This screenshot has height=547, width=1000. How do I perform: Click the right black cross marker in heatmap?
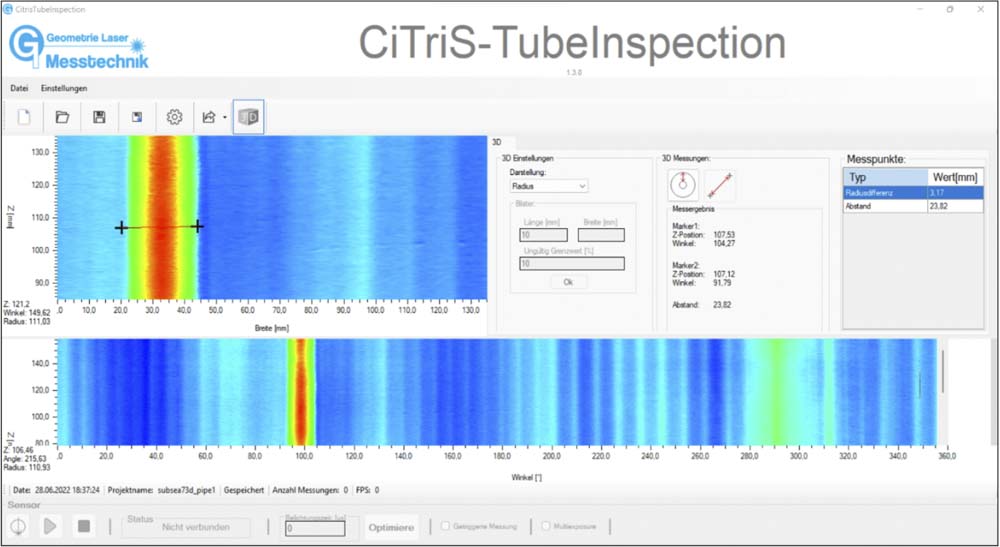coord(198,226)
